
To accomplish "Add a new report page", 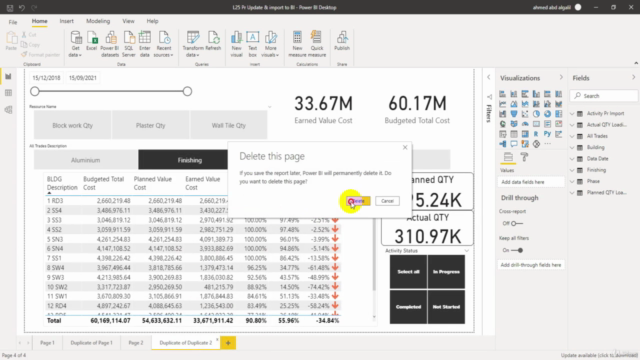I will click(228, 343).
